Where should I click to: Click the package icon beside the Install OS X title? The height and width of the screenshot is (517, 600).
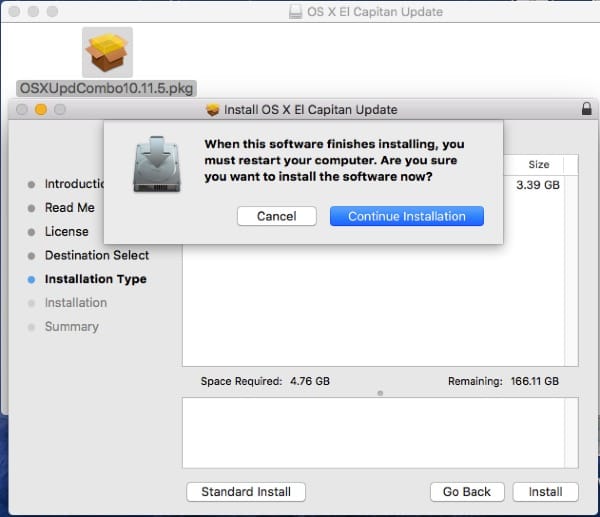tap(212, 109)
